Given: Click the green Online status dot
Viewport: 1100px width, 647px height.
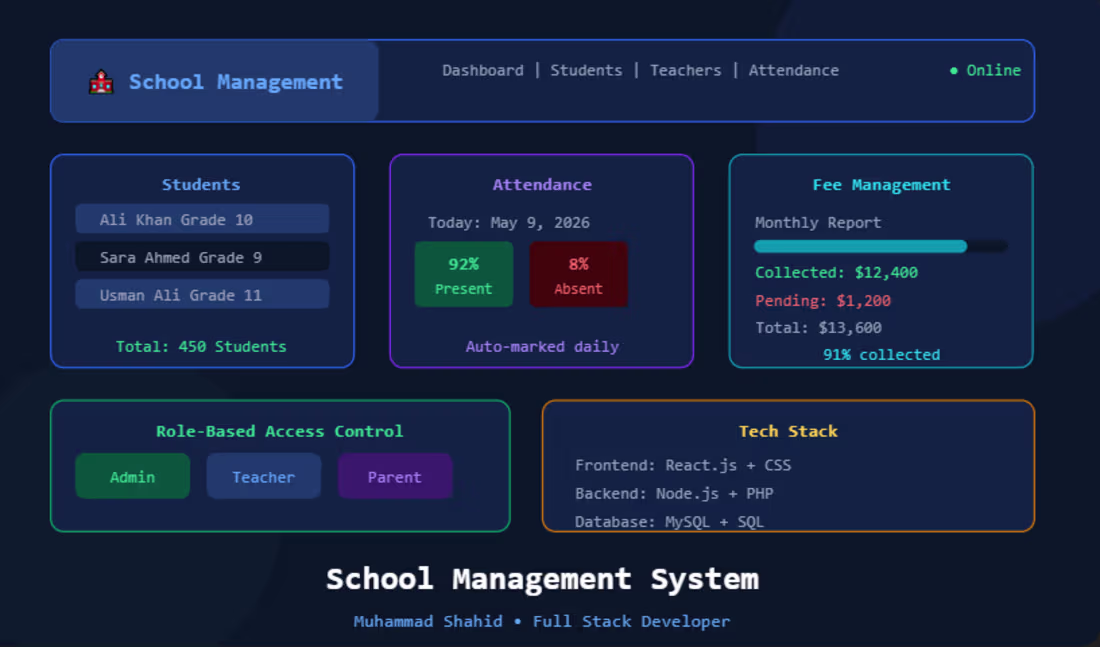Looking at the screenshot, I should 953,71.
